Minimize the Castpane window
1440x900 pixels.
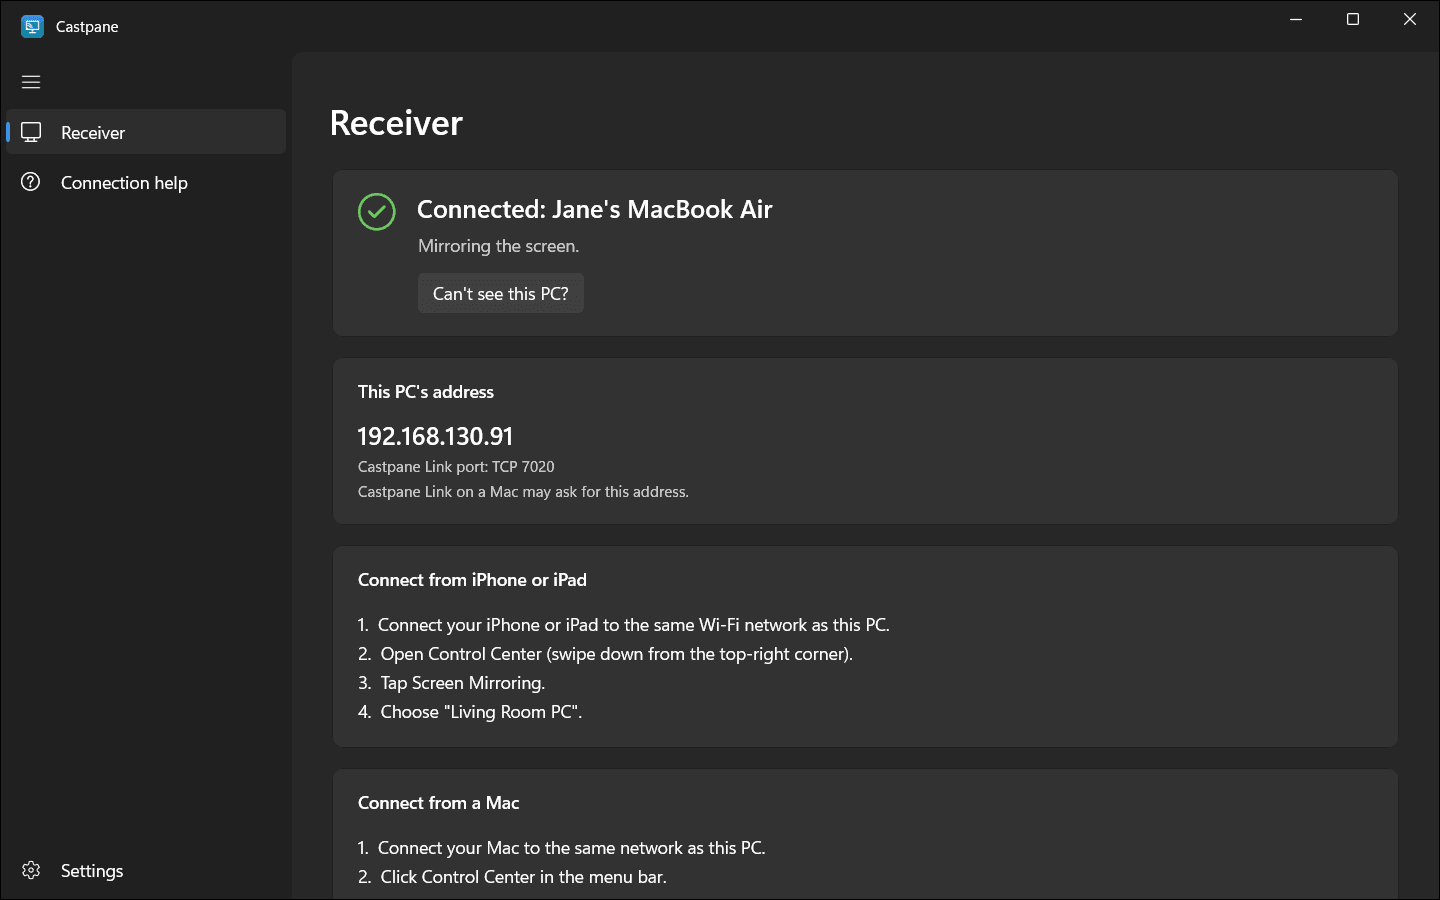pyautogui.click(x=1296, y=20)
